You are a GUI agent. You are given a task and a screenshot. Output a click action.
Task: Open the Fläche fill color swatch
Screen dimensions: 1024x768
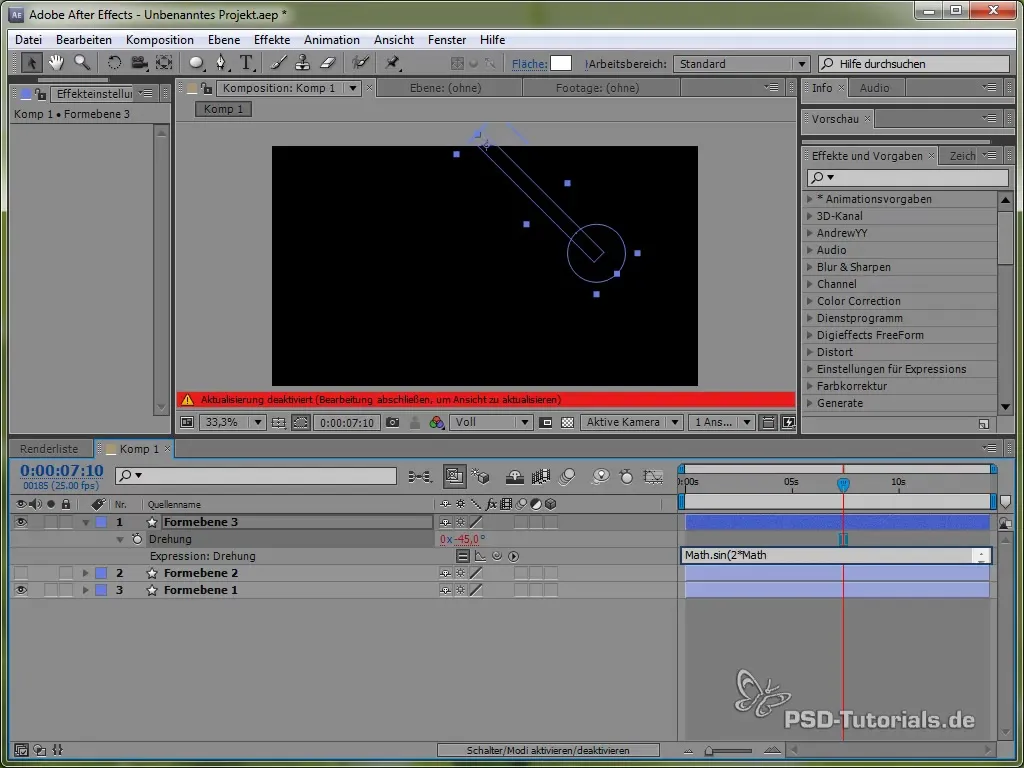coord(561,63)
